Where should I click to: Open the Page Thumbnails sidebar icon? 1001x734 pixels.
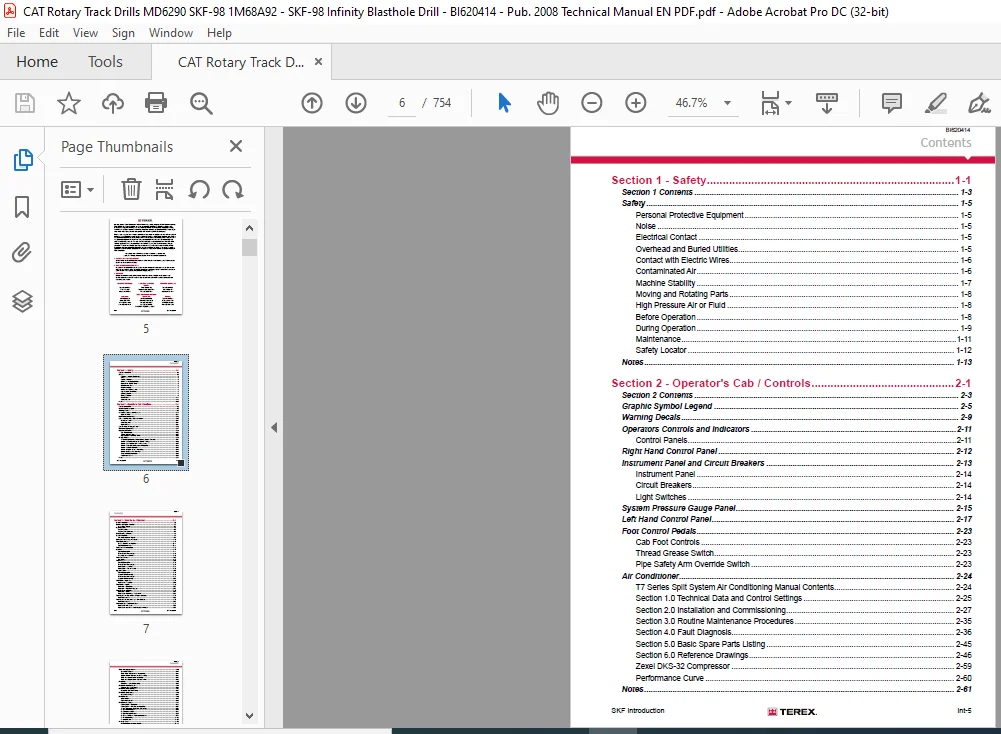tap(23, 160)
